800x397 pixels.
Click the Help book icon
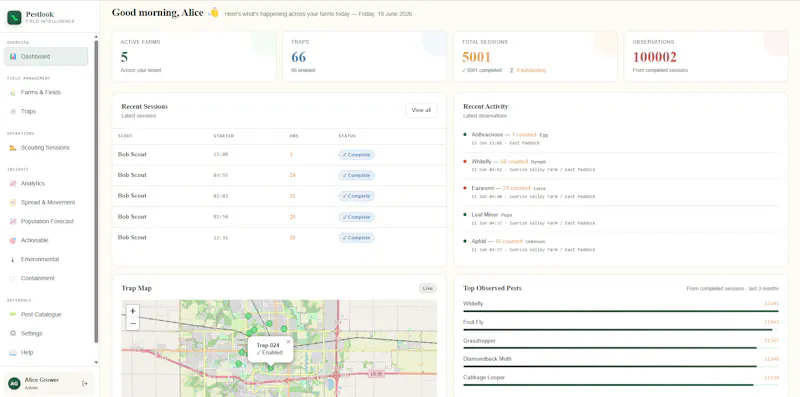coord(13,353)
